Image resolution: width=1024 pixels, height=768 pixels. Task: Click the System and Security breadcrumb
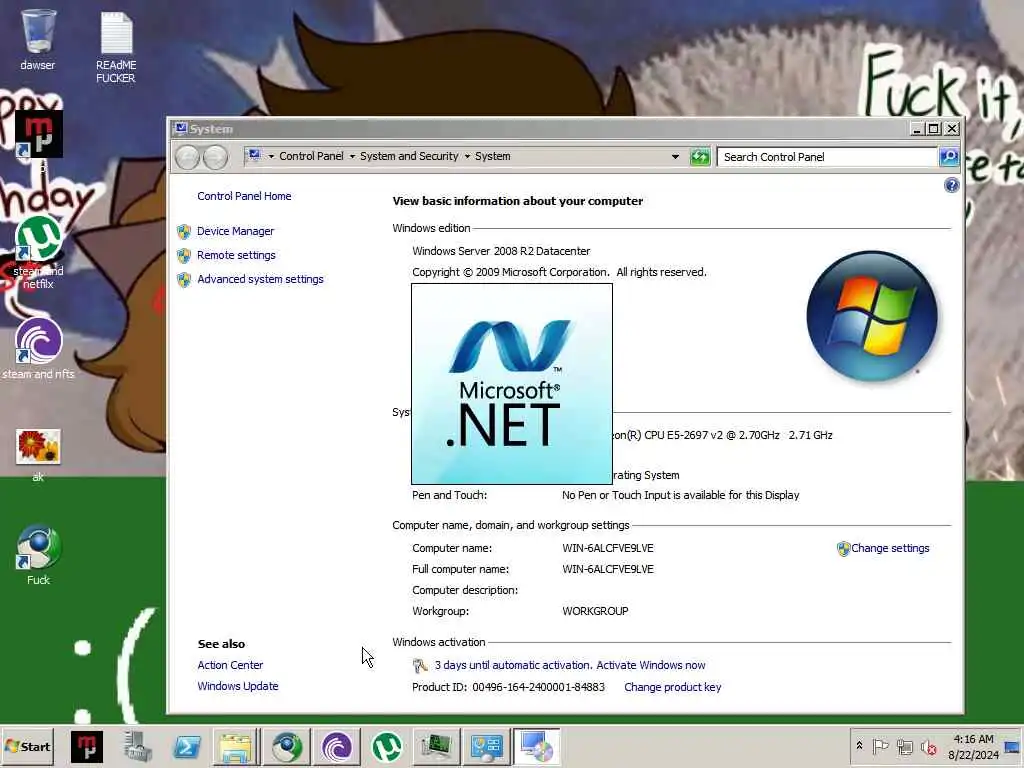coord(409,156)
